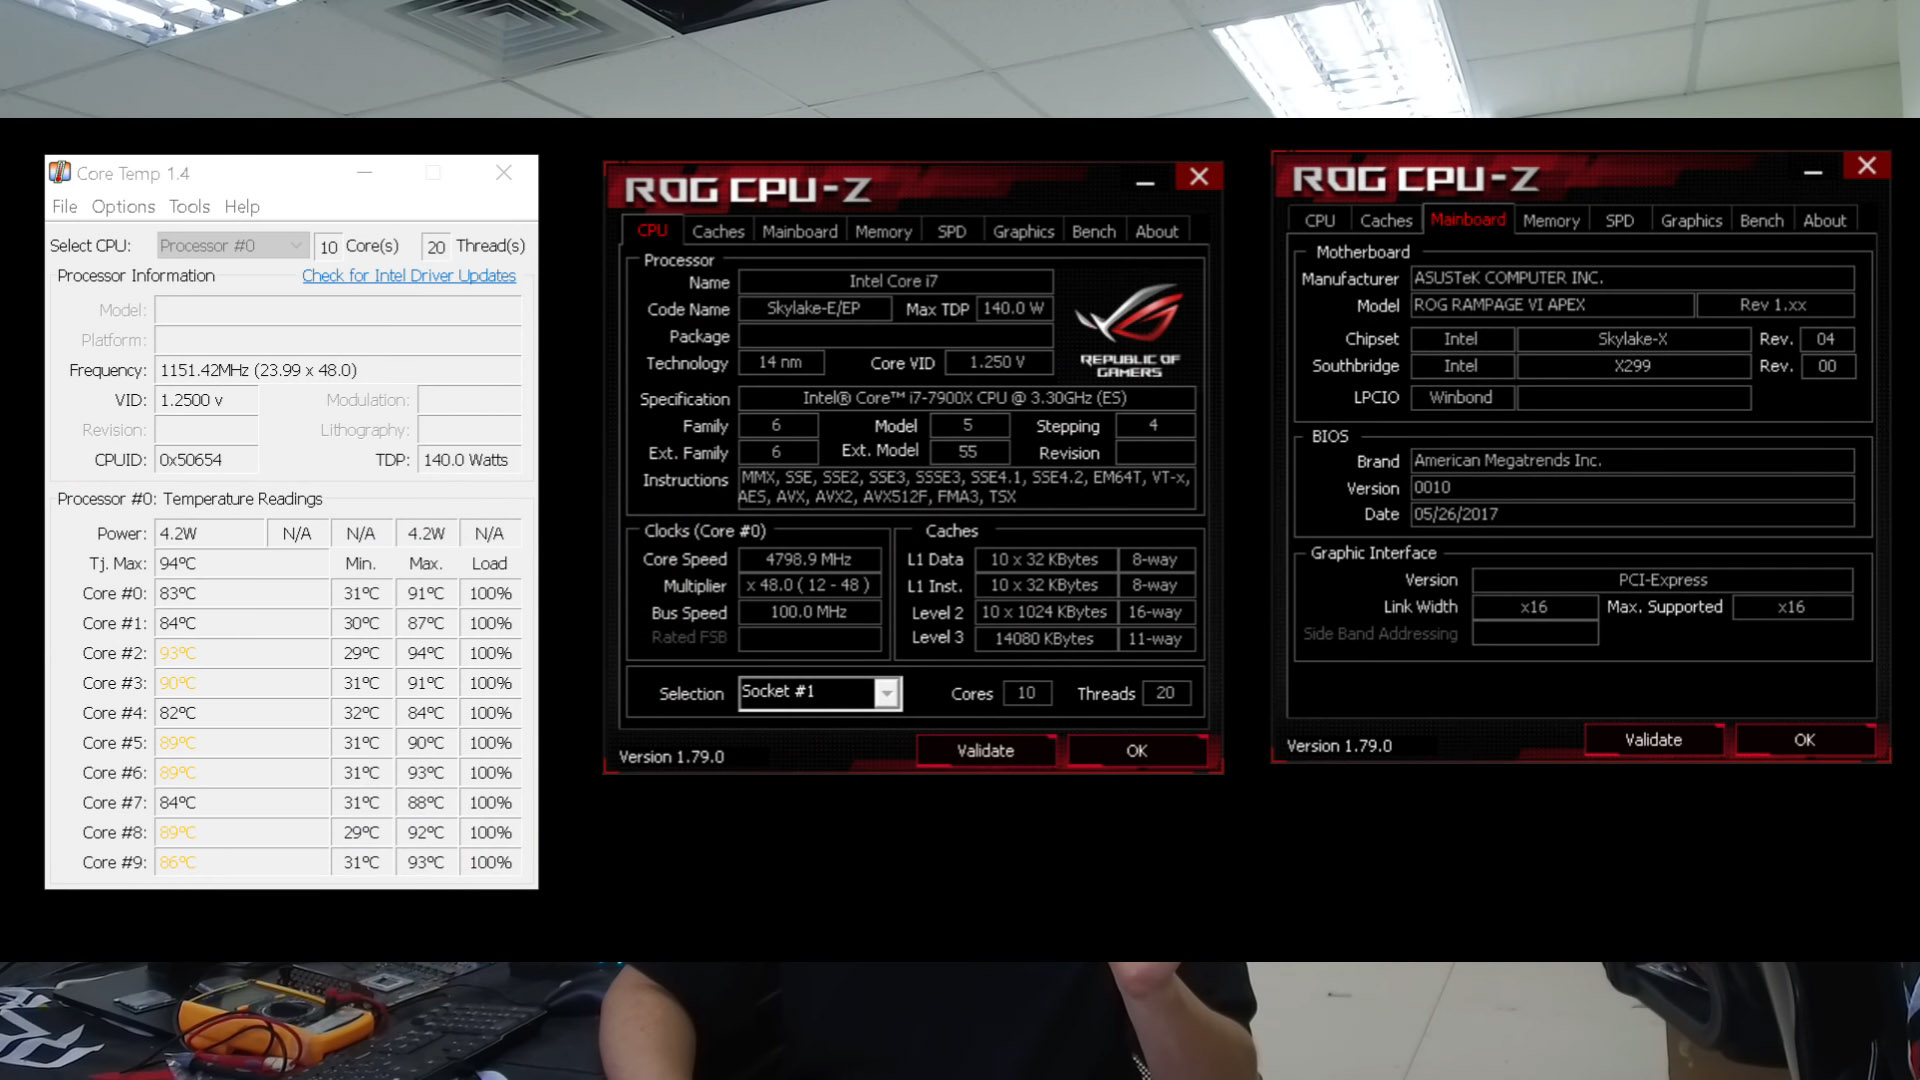Click the Manufacturer ASUSTeK COMPUTER INC. field
The width and height of the screenshot is (1920, 1080).
[x=1632, y=278]
